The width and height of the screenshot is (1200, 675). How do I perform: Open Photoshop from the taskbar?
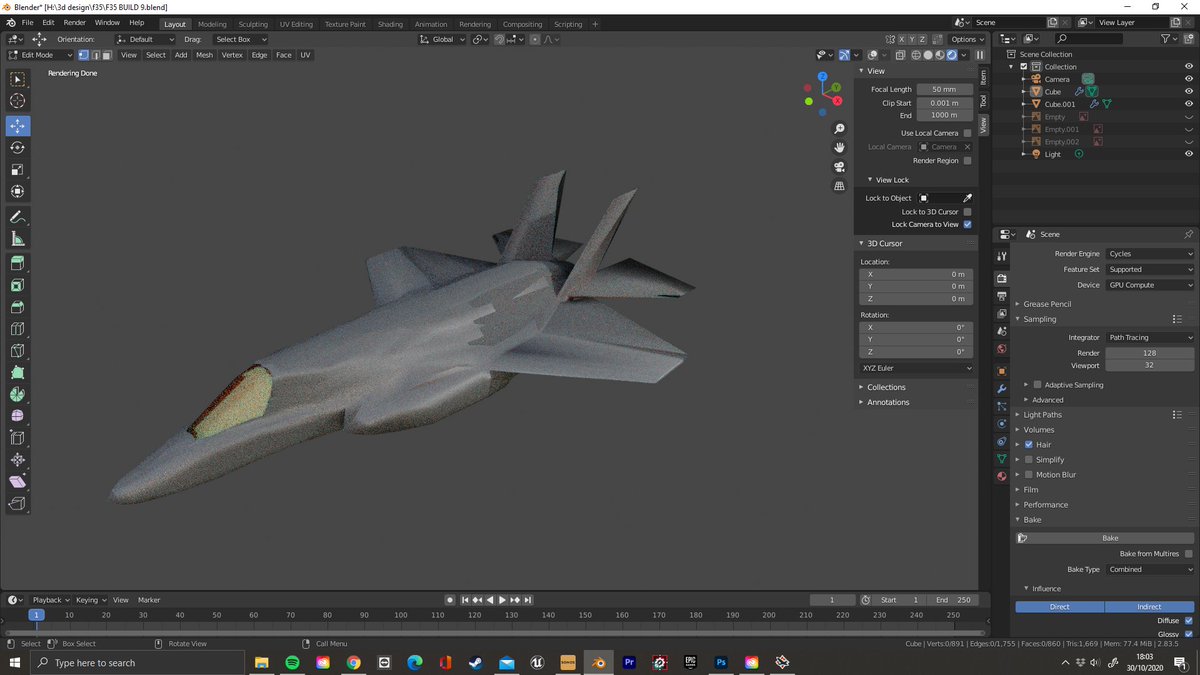(x=721, y=663)
